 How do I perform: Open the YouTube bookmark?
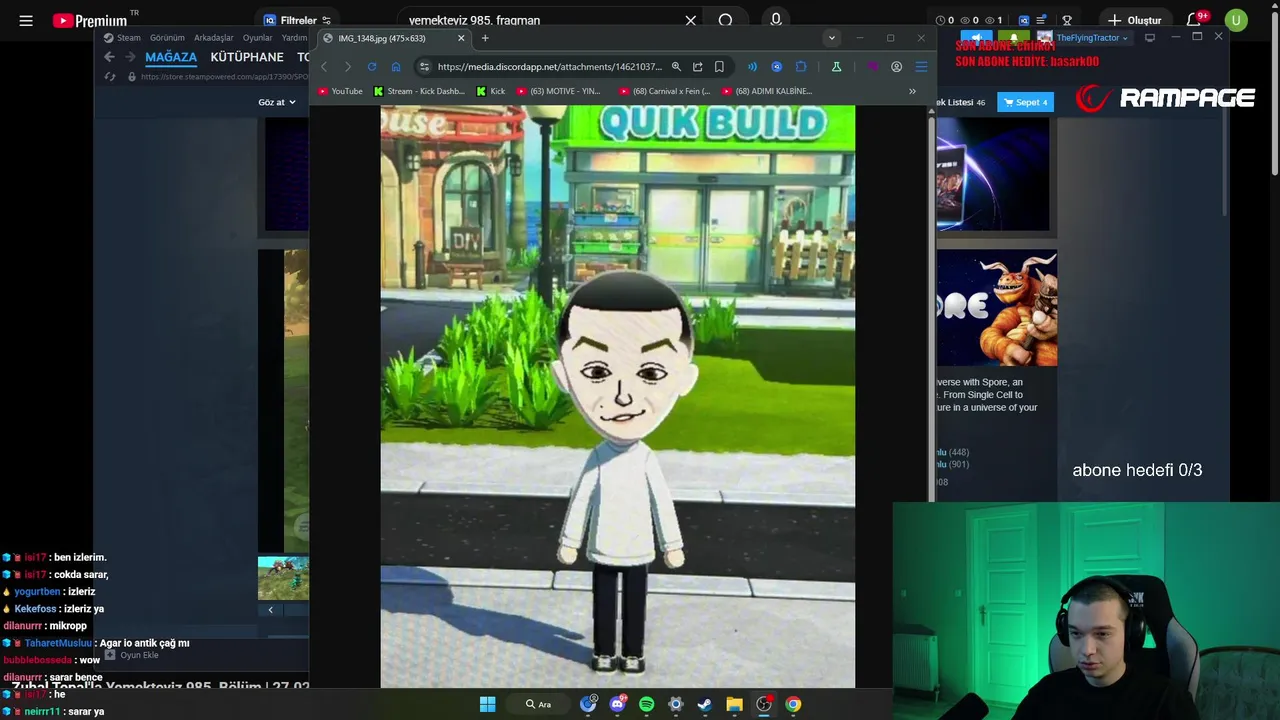coord(340,91)
